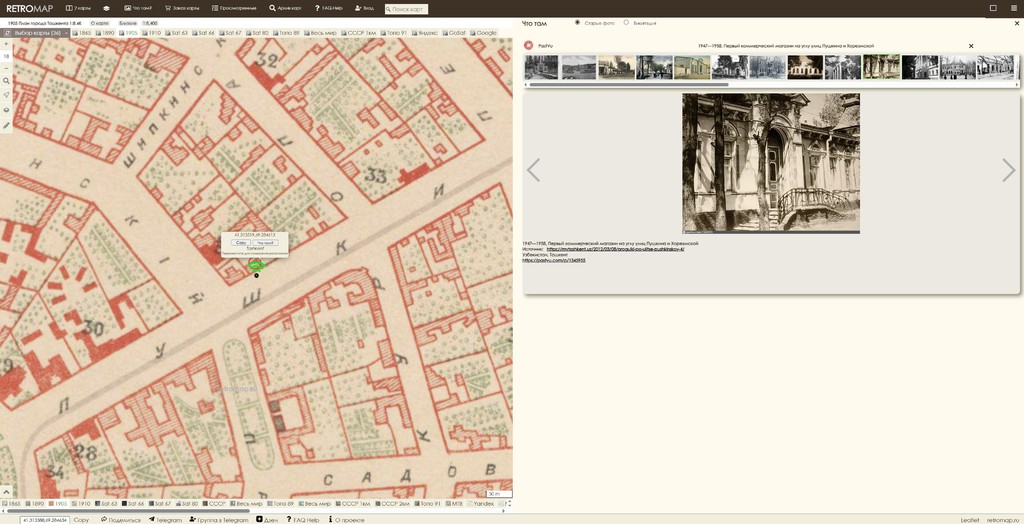This screenshot has width=1024, height=524.
Task: Collapse panel with bottom-left chevron button
Action: 6,492
